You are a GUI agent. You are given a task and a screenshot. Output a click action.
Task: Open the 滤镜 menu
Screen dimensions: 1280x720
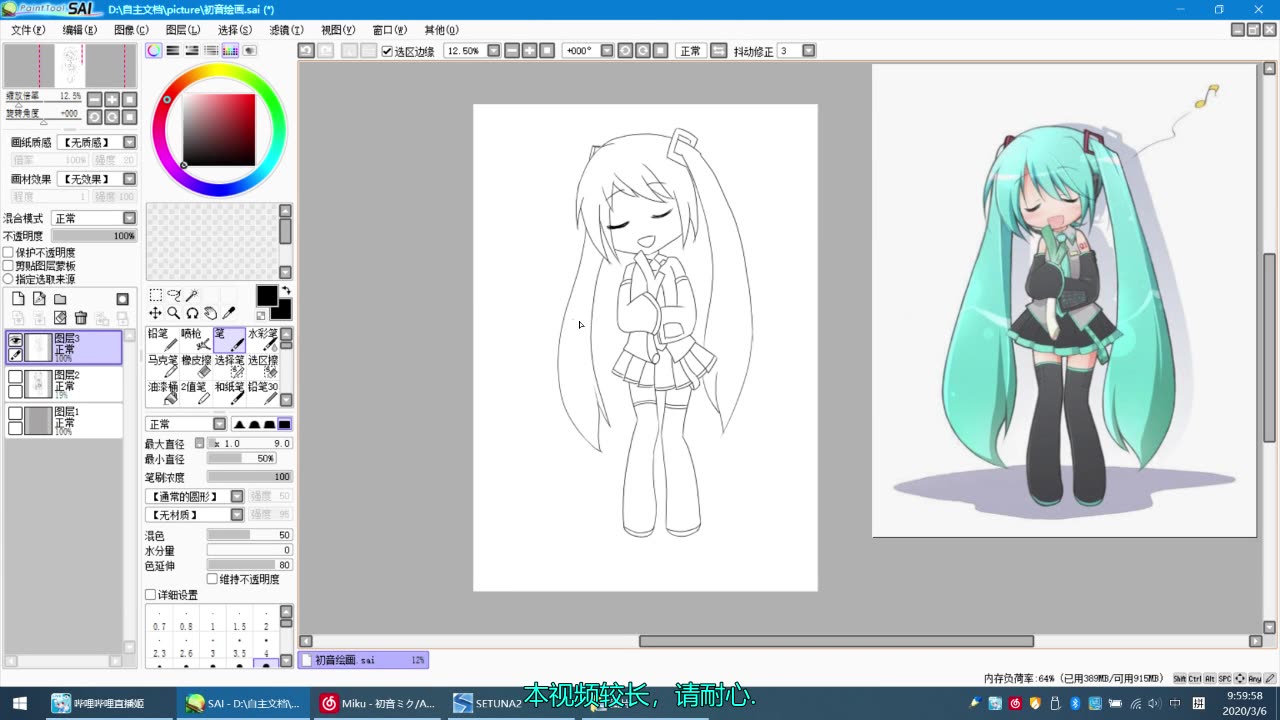coord(286,30)
